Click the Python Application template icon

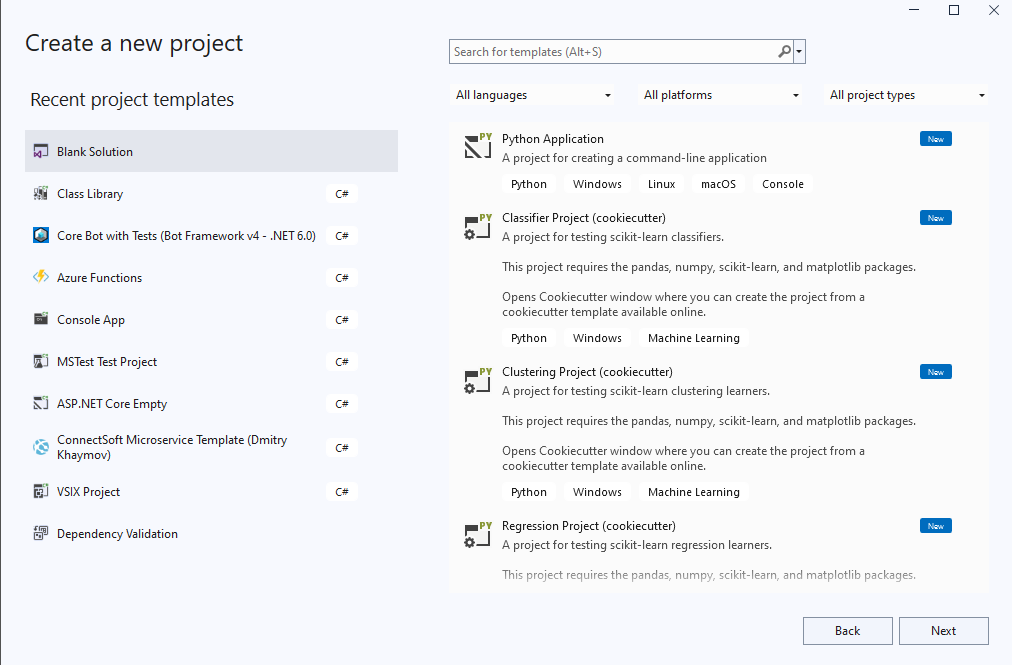(x=477, y=145)
